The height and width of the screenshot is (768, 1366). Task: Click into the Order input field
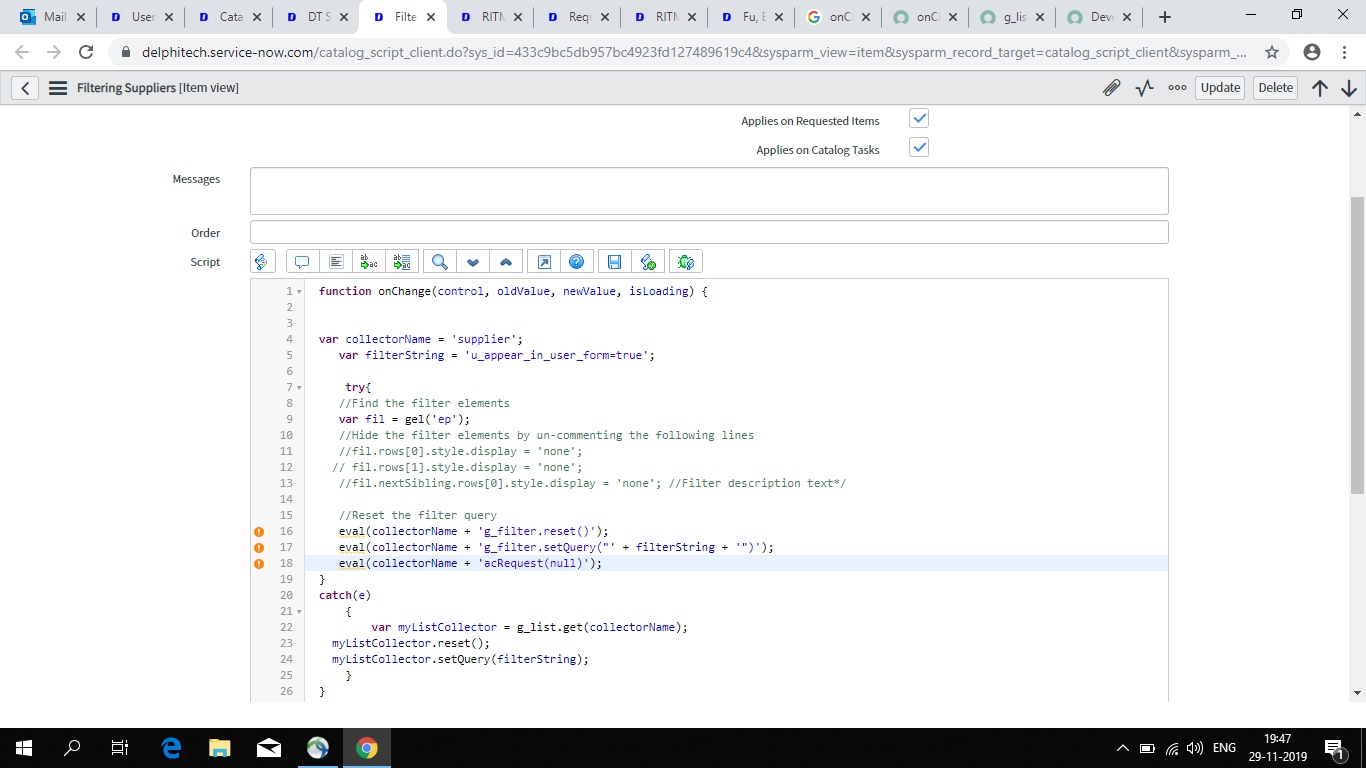tap(708, 232)
